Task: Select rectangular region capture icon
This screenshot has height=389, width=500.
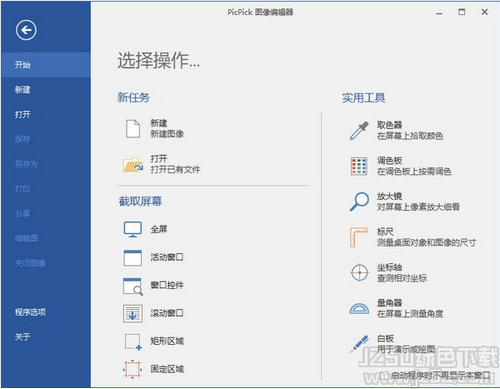Action: pos(133,342)
